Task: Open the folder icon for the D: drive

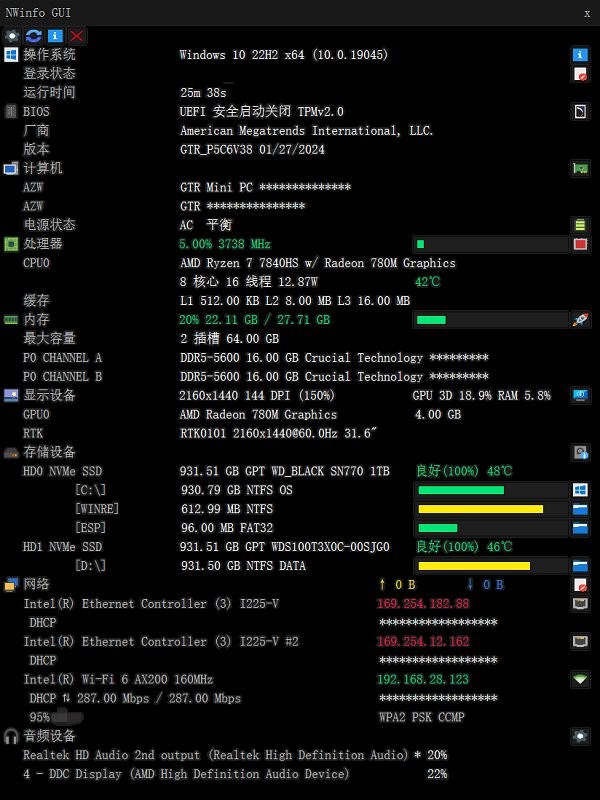Action: 580,566
